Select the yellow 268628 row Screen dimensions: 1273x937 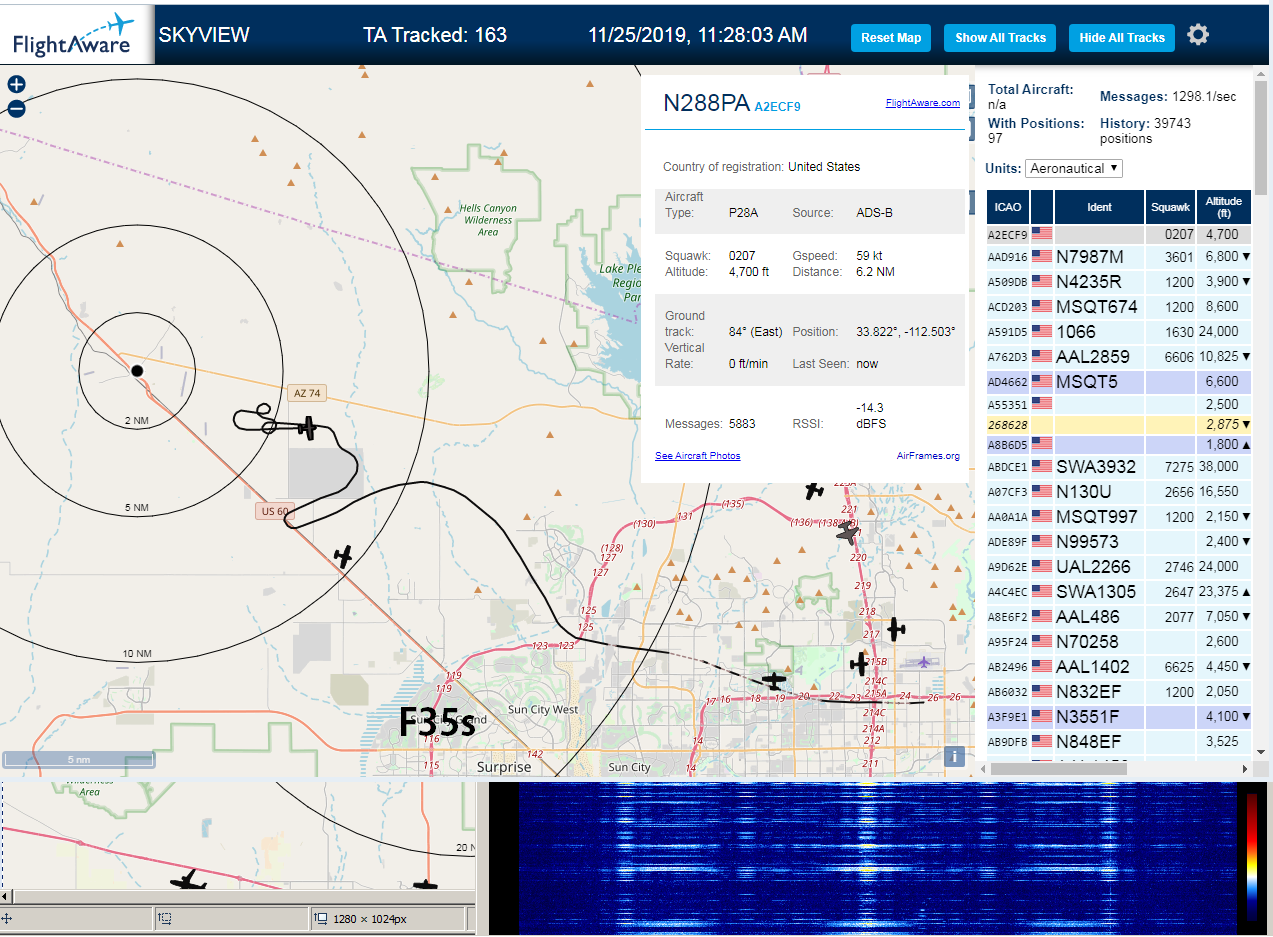pos(1119,425)
